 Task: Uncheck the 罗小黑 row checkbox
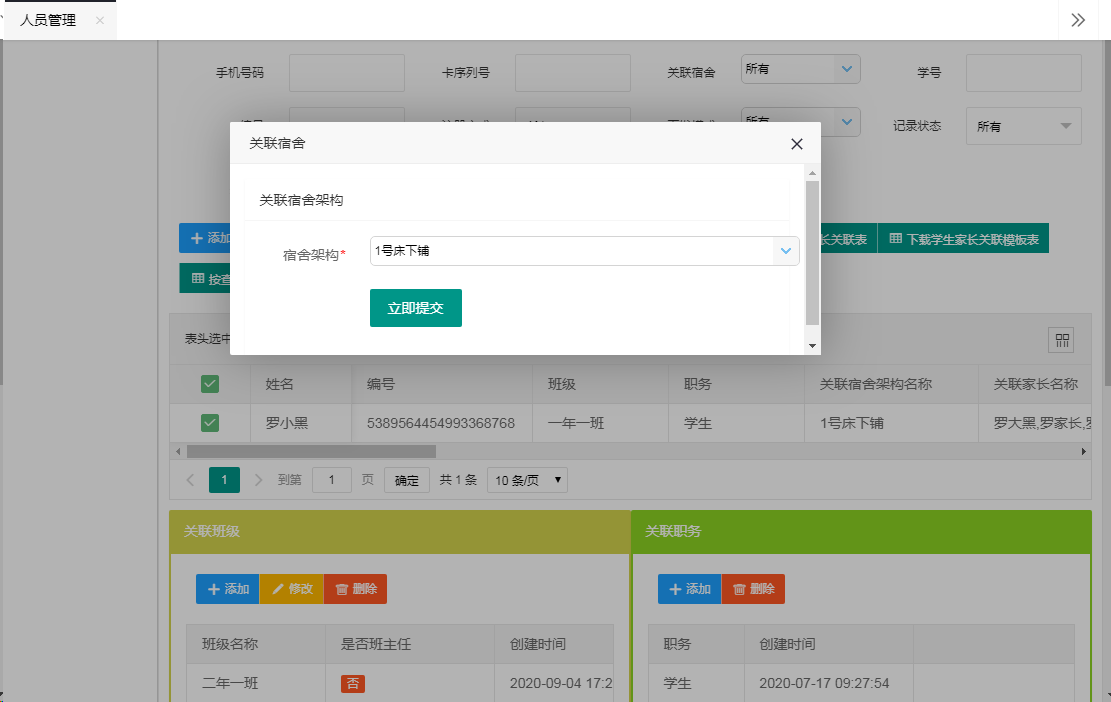click(x=210, y=423)
